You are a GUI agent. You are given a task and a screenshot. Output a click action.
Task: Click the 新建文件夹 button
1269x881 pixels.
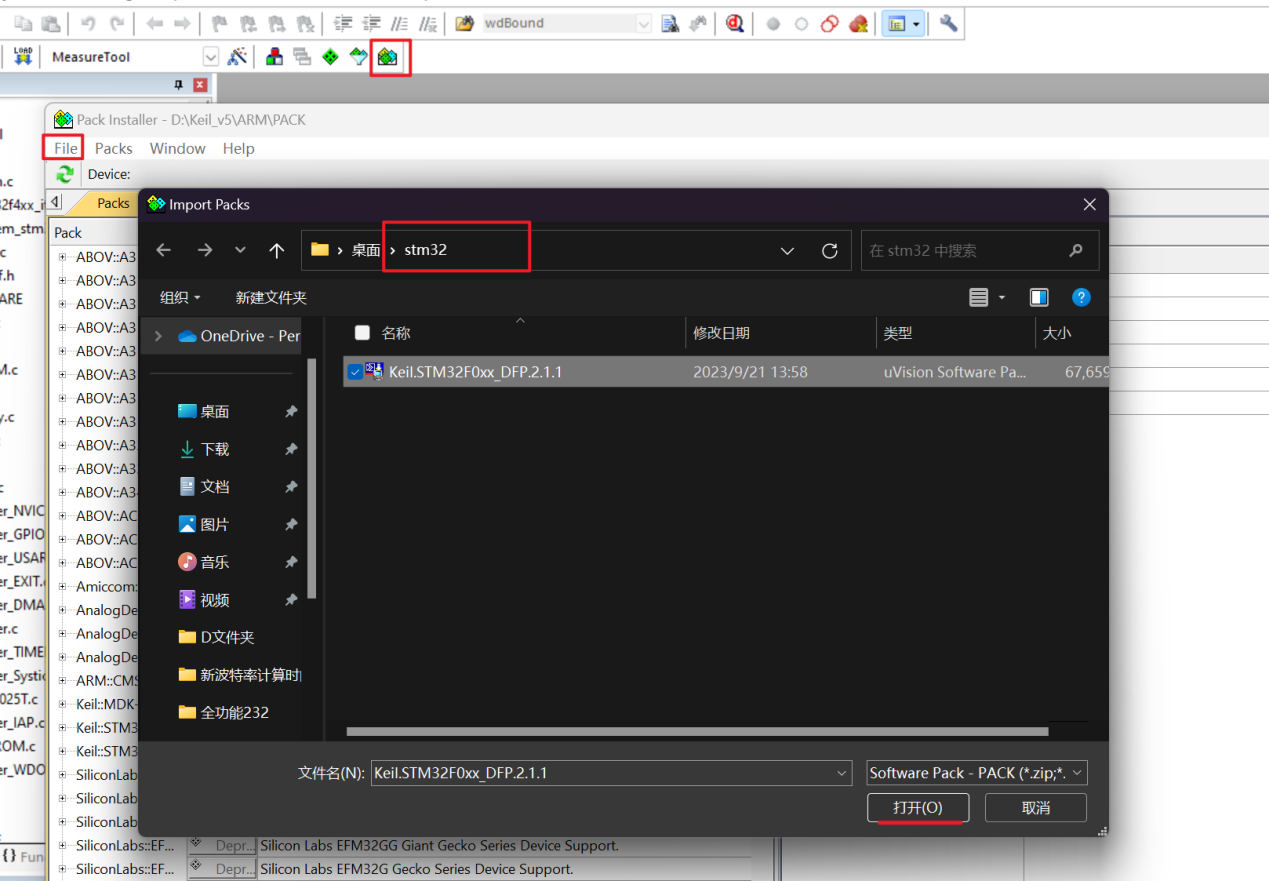pyautogui.click(x=271, y=297)
